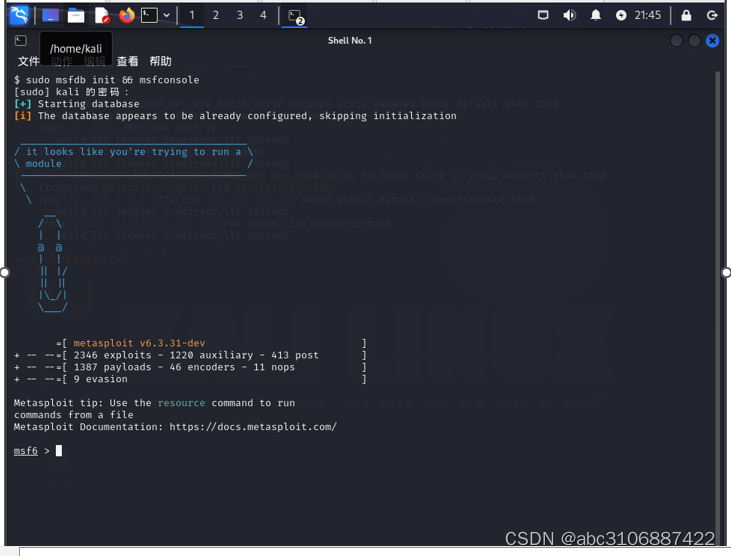Image resolution: width=731 pixels, height=556 pixels.
Task: Click the 'metasploit v6.3.31-dev' version text
Action: pos(139,343)
